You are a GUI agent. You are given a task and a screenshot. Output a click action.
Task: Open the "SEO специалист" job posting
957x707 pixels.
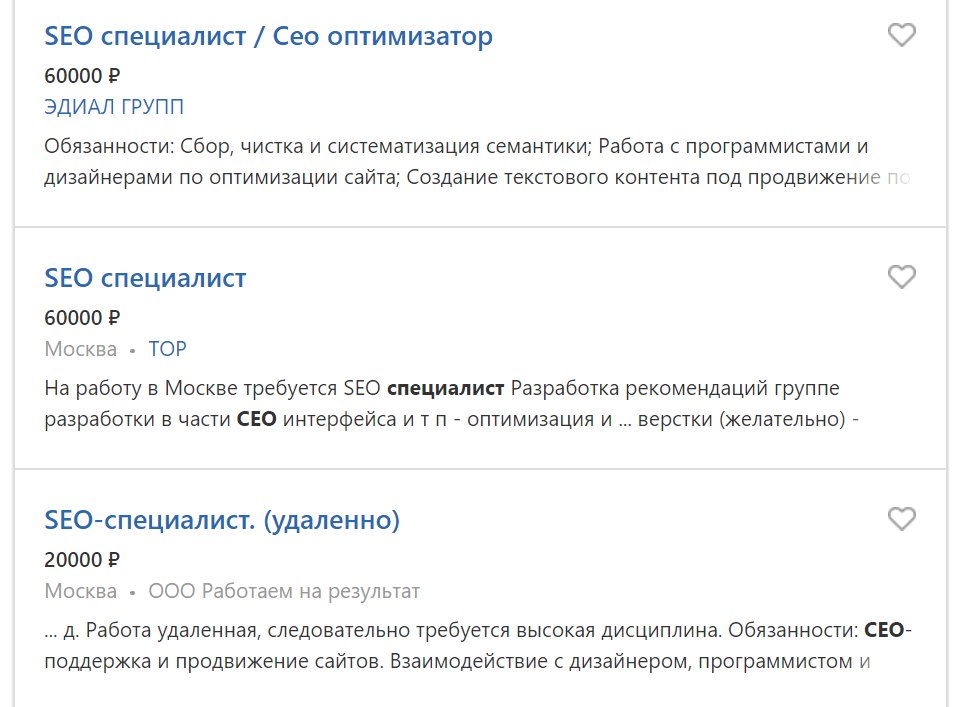tap(145, 277)
